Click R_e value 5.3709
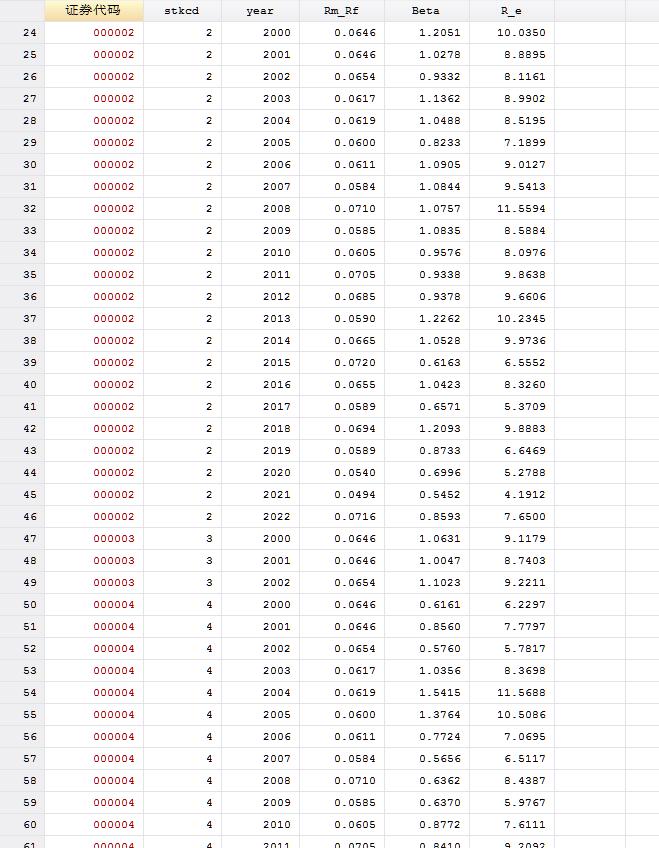 click(525, 407)
